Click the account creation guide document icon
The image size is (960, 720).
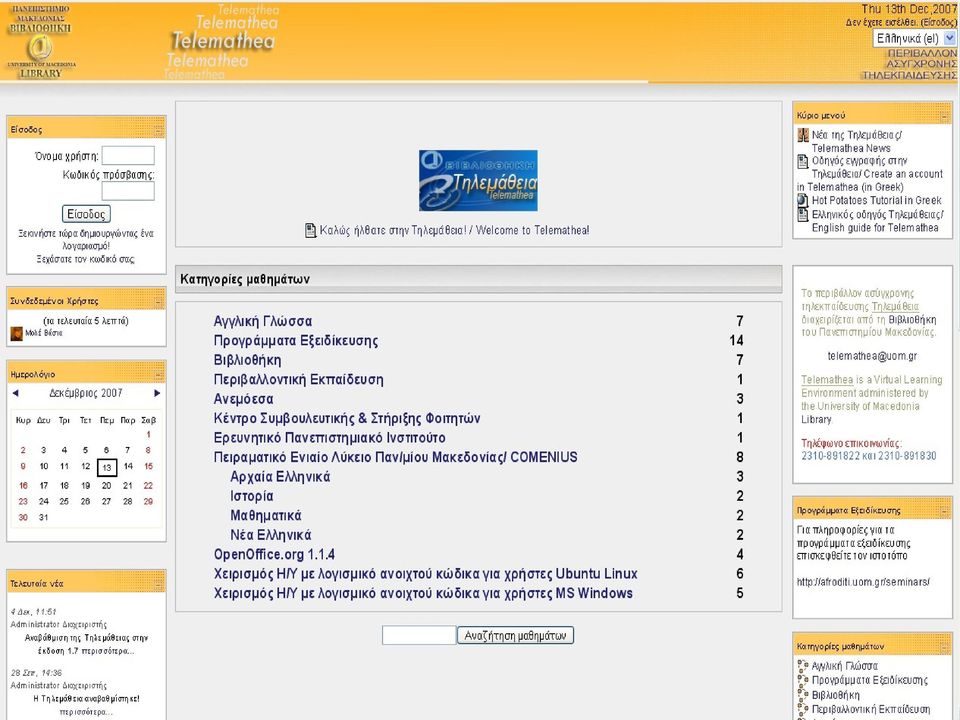803,162
